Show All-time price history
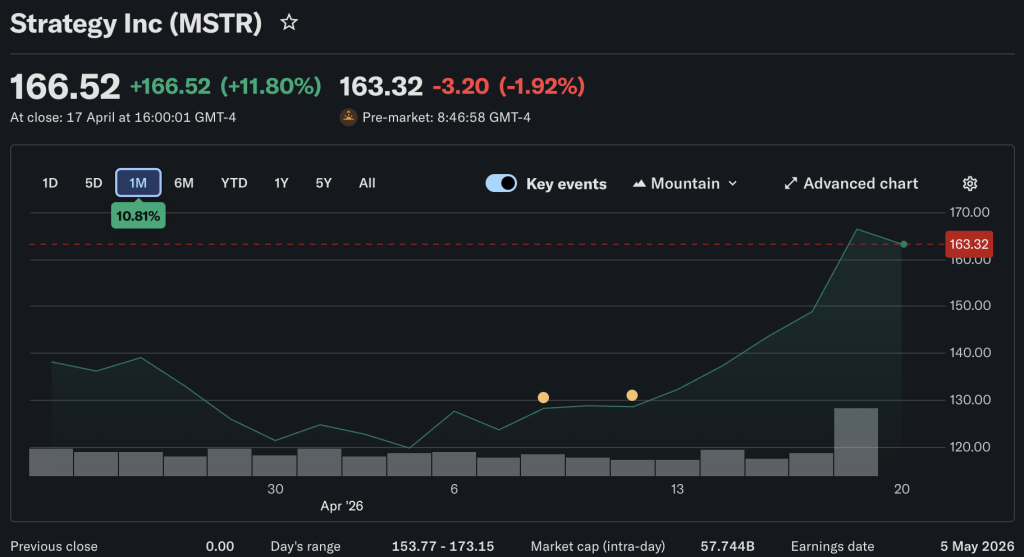 click(x=367, y=183)
